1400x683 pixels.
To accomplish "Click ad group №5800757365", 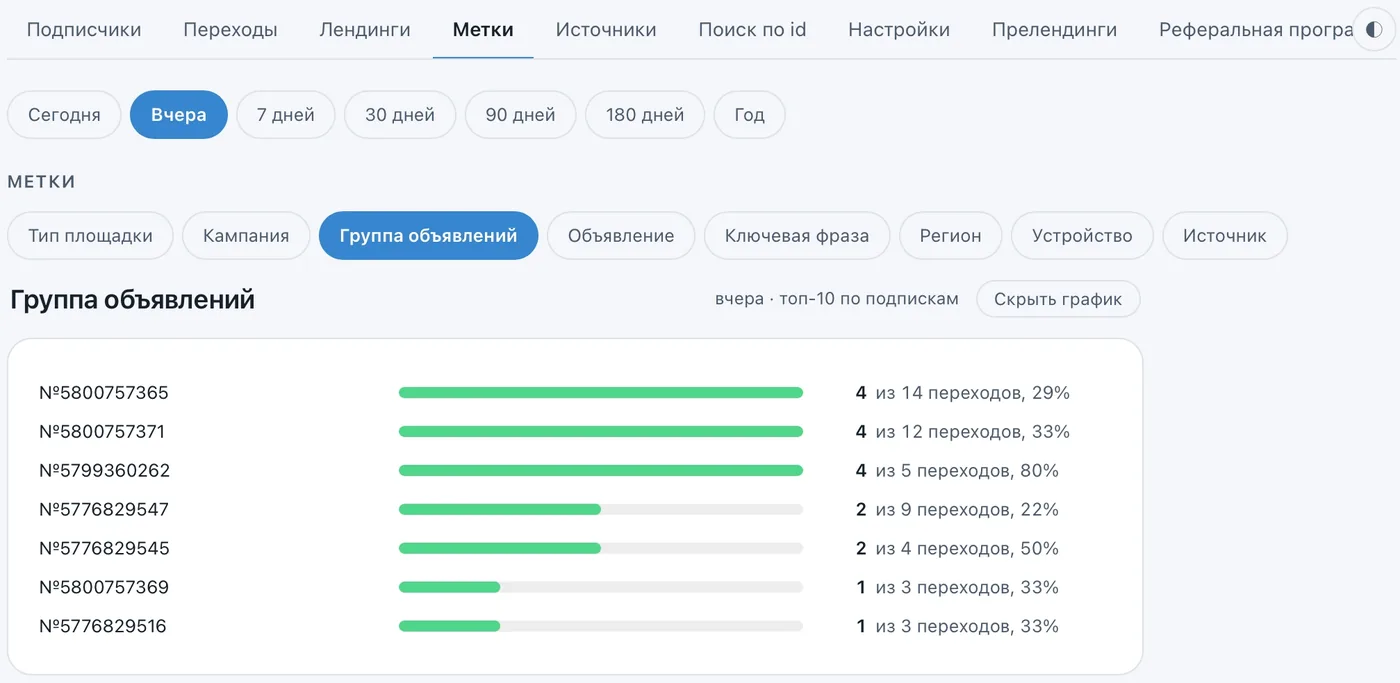I will (104, 393).
